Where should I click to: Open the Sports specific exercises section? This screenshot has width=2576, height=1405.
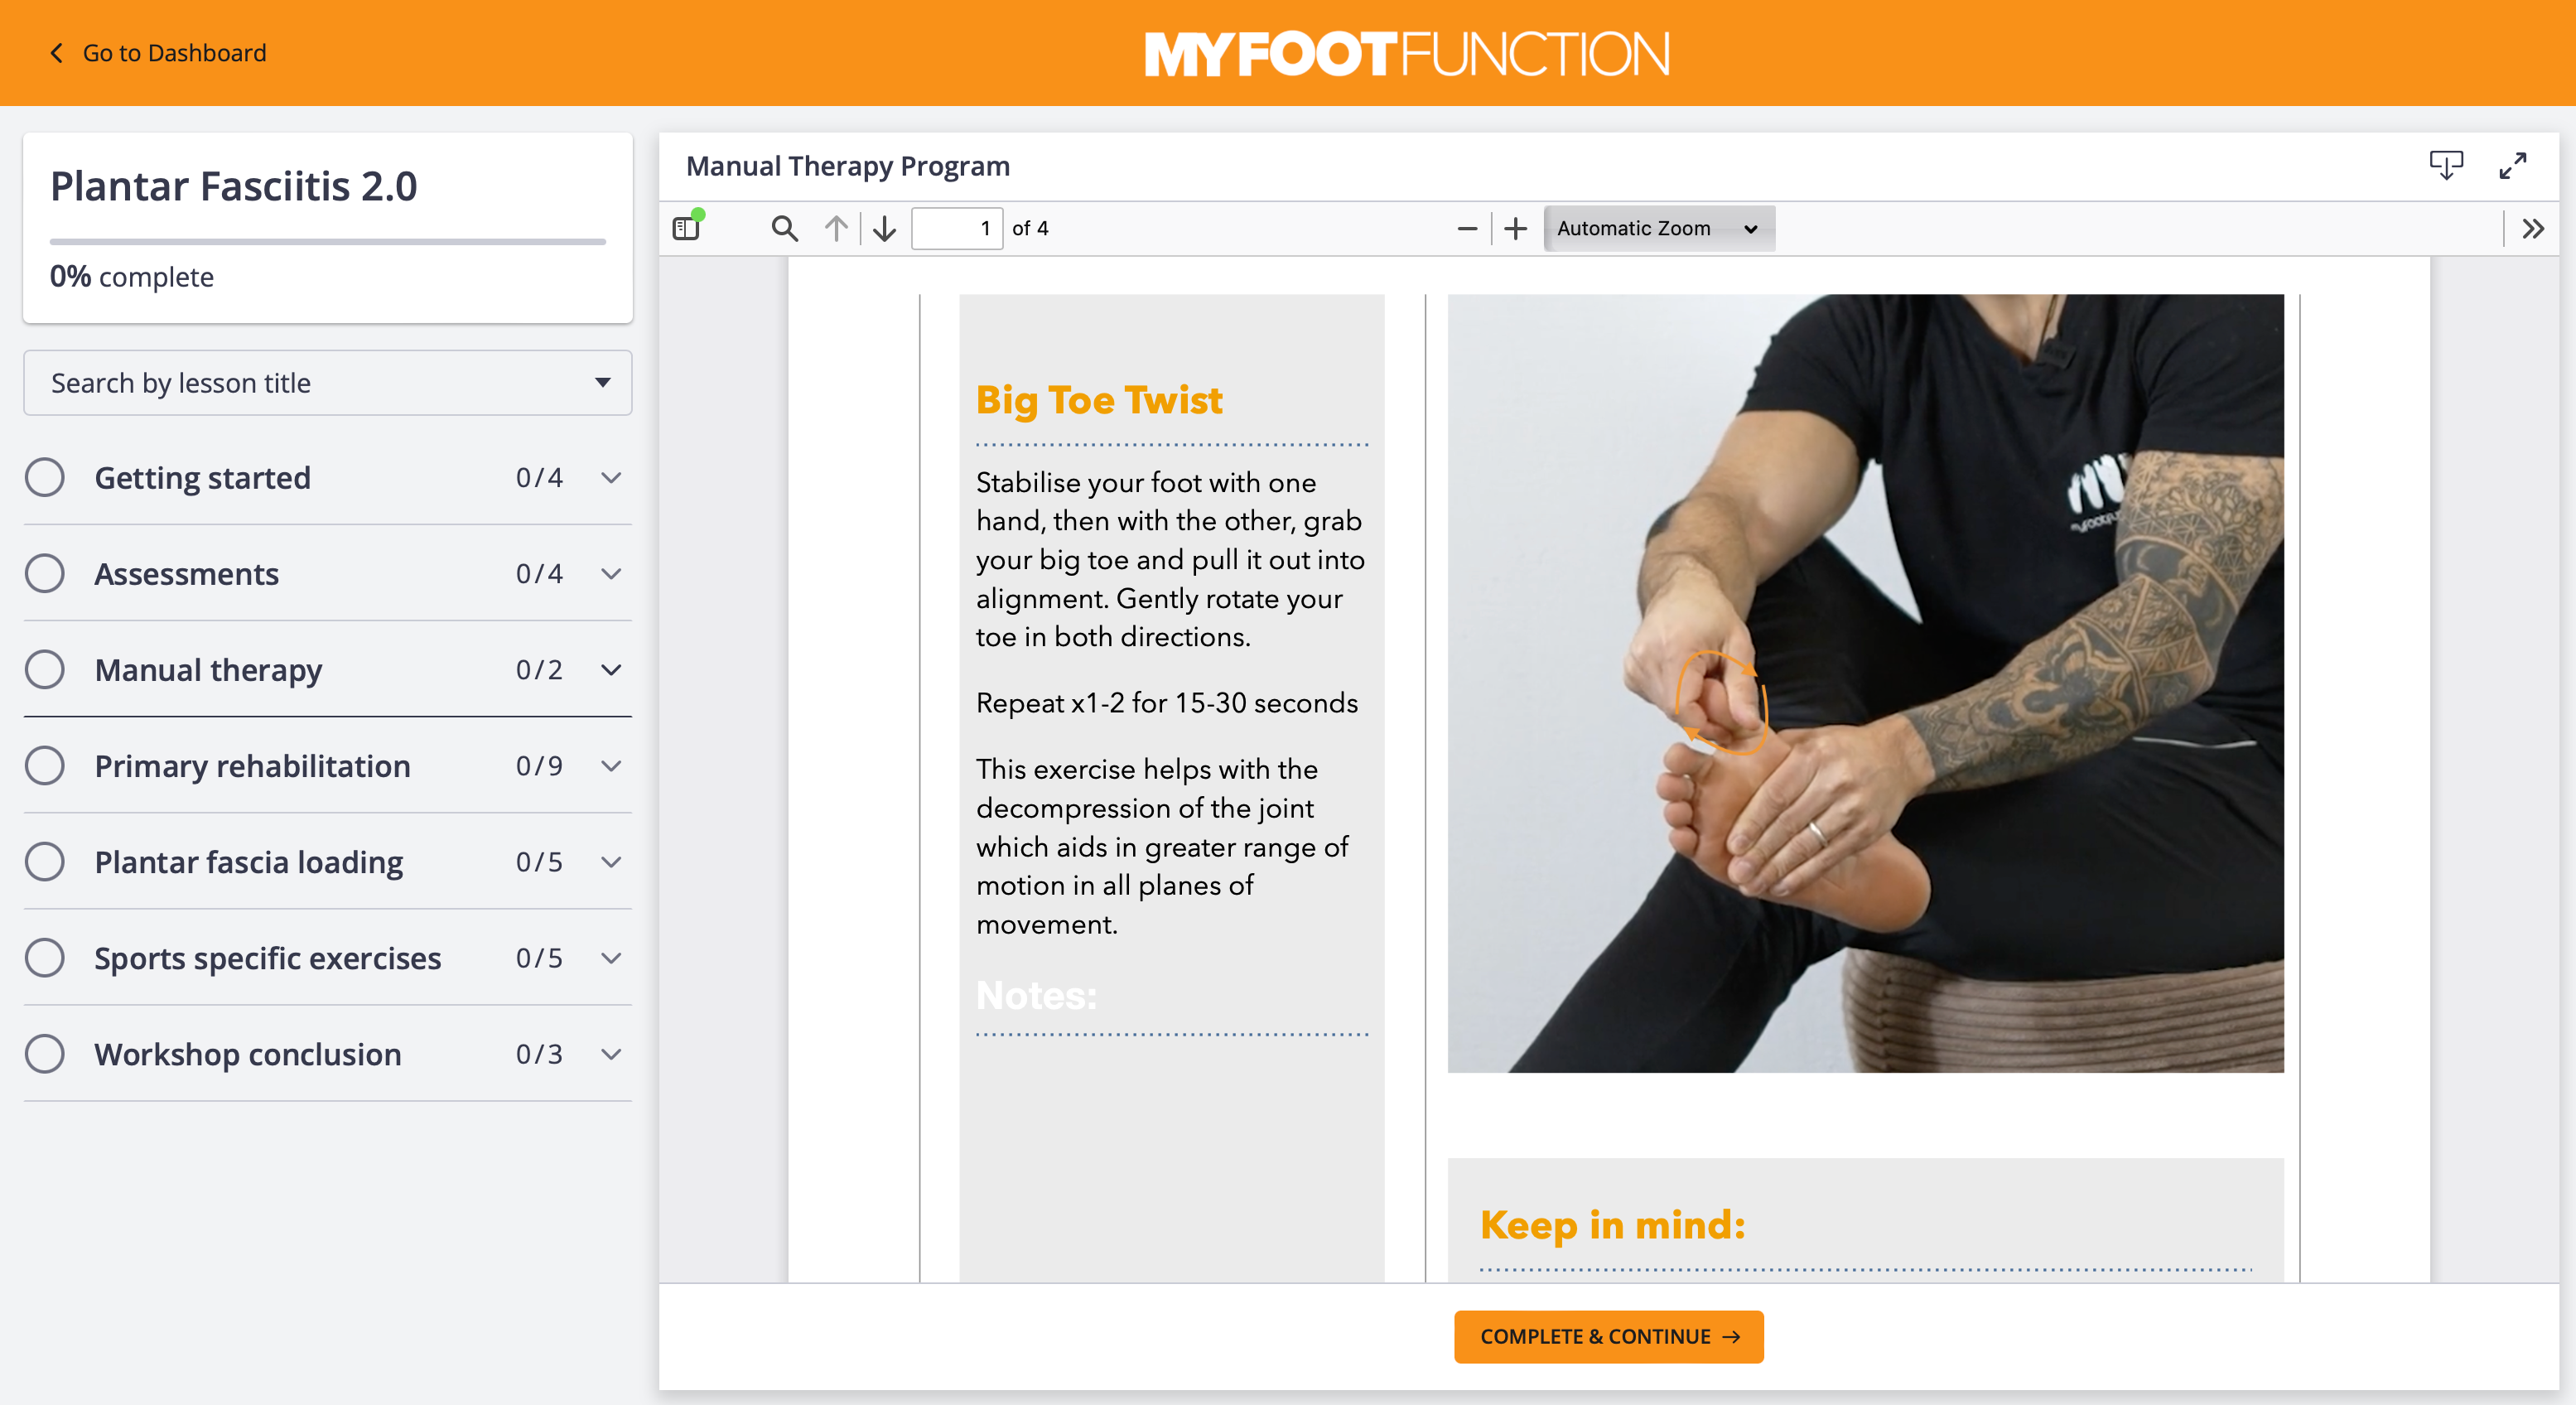267,958
